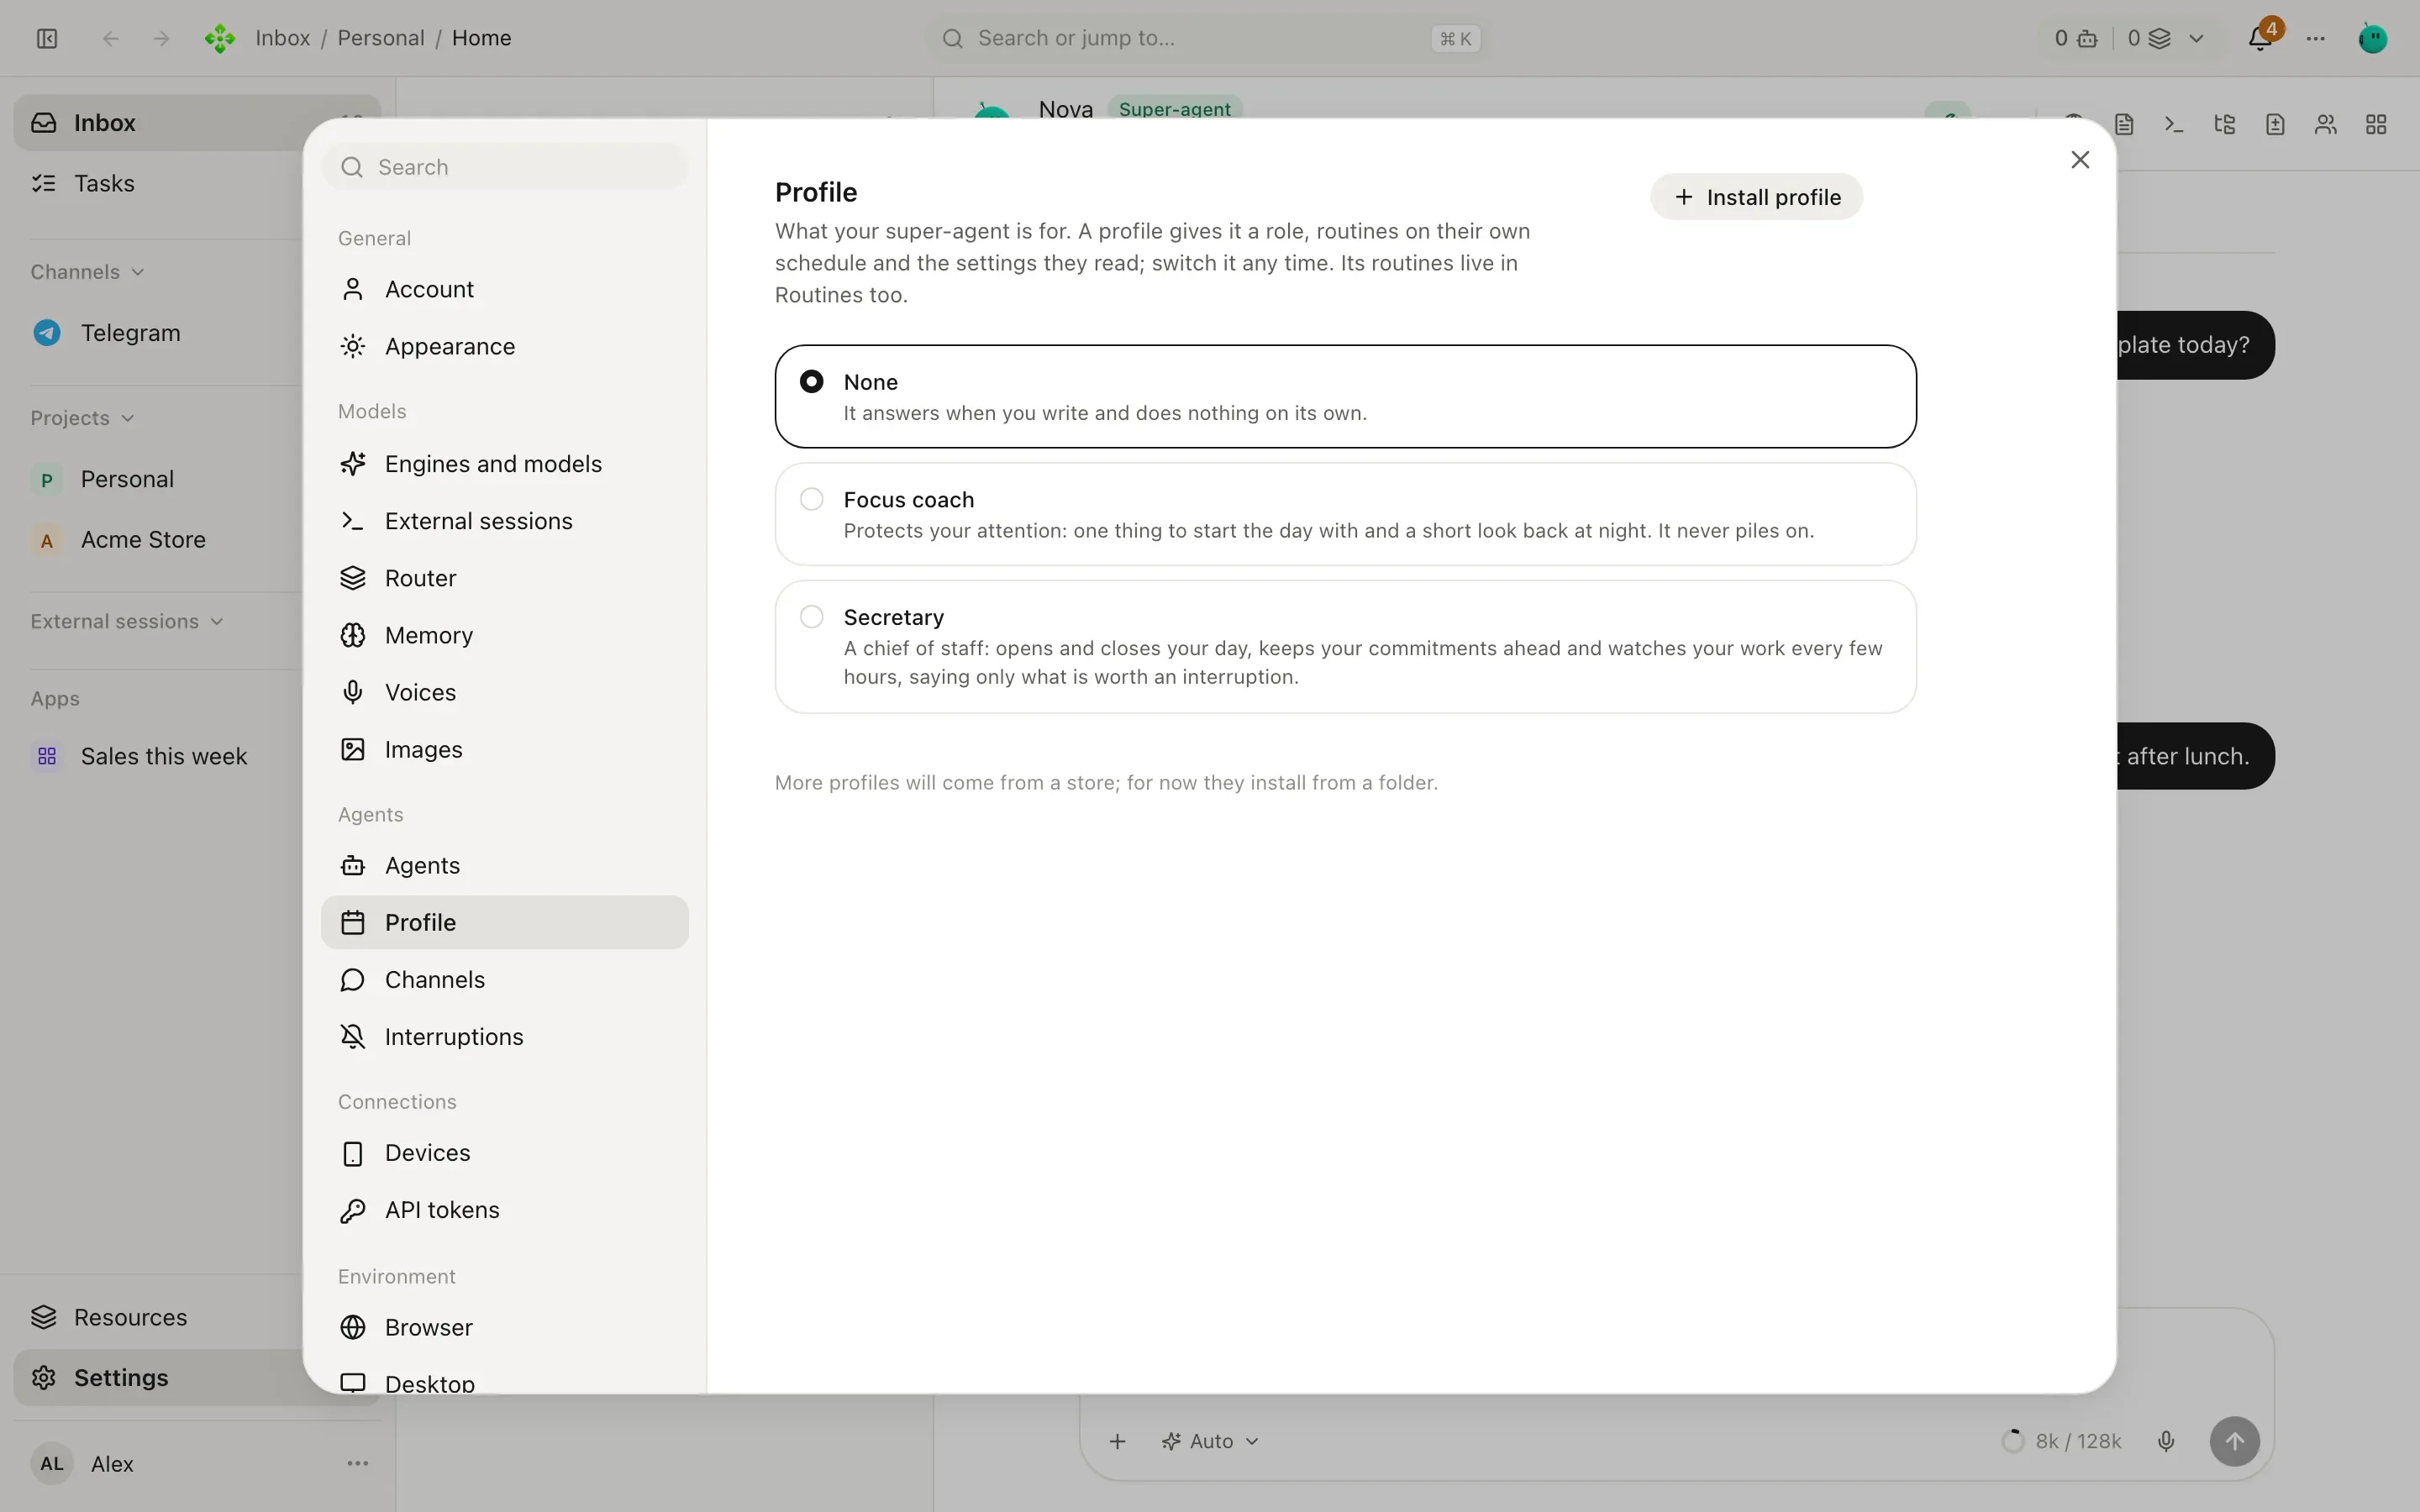Open the Sales this week app
The height and width of the screenshot is (1512, 2420).
(x=158, y=756)
